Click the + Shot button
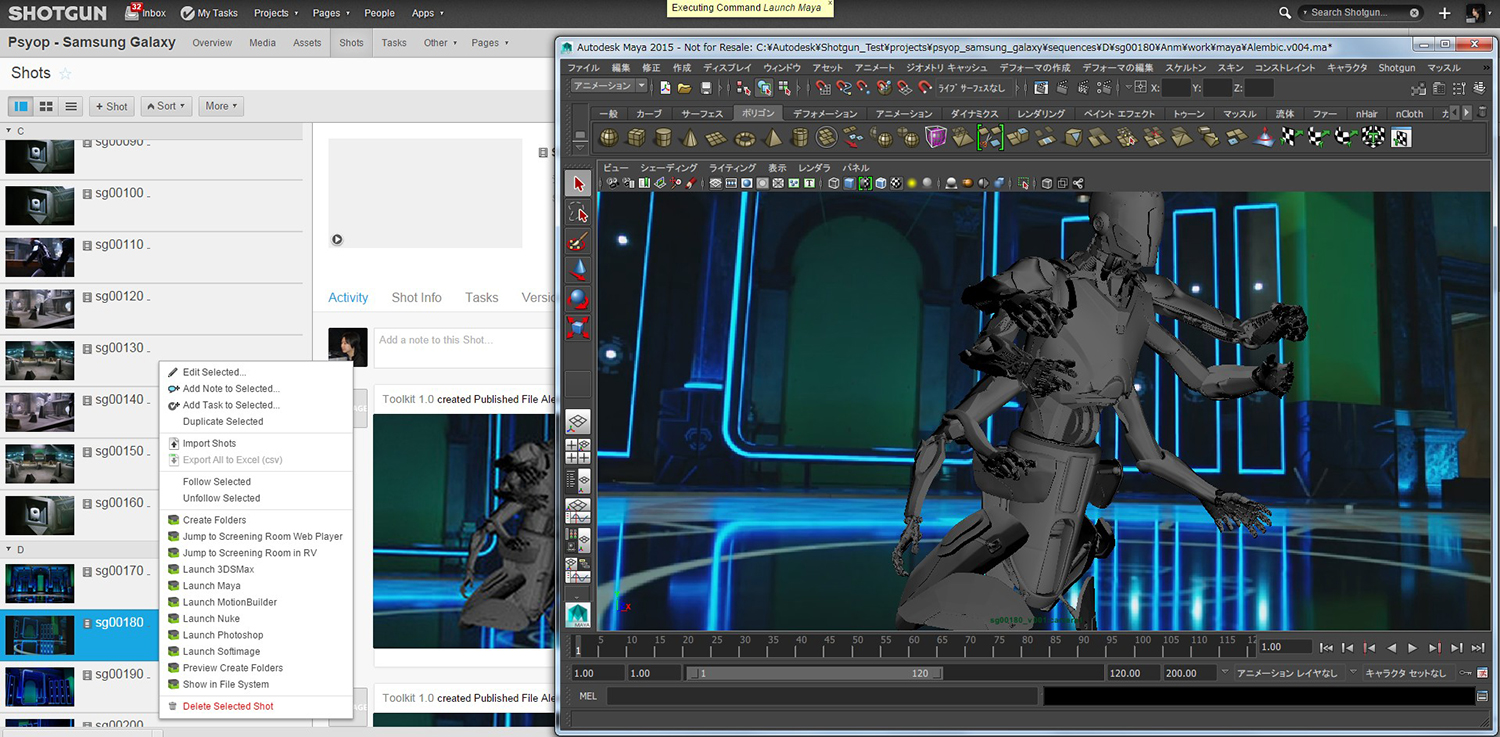The width and height of the screenshot is (1500, 737). [111, 106]
